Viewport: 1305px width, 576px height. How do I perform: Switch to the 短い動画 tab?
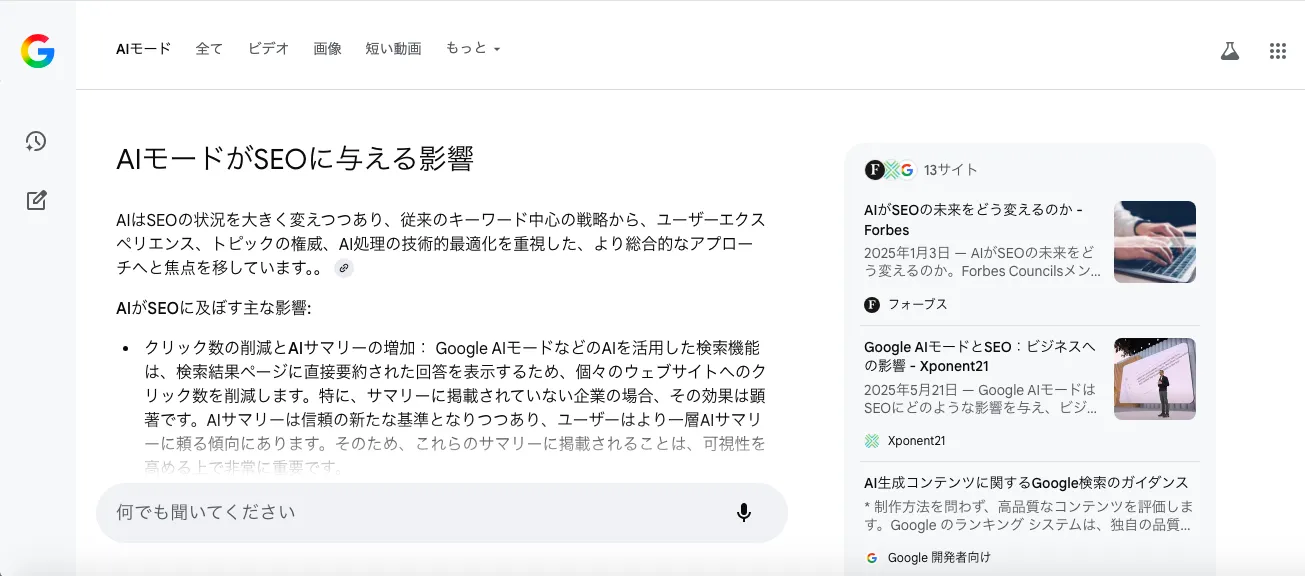pos(393,49)
